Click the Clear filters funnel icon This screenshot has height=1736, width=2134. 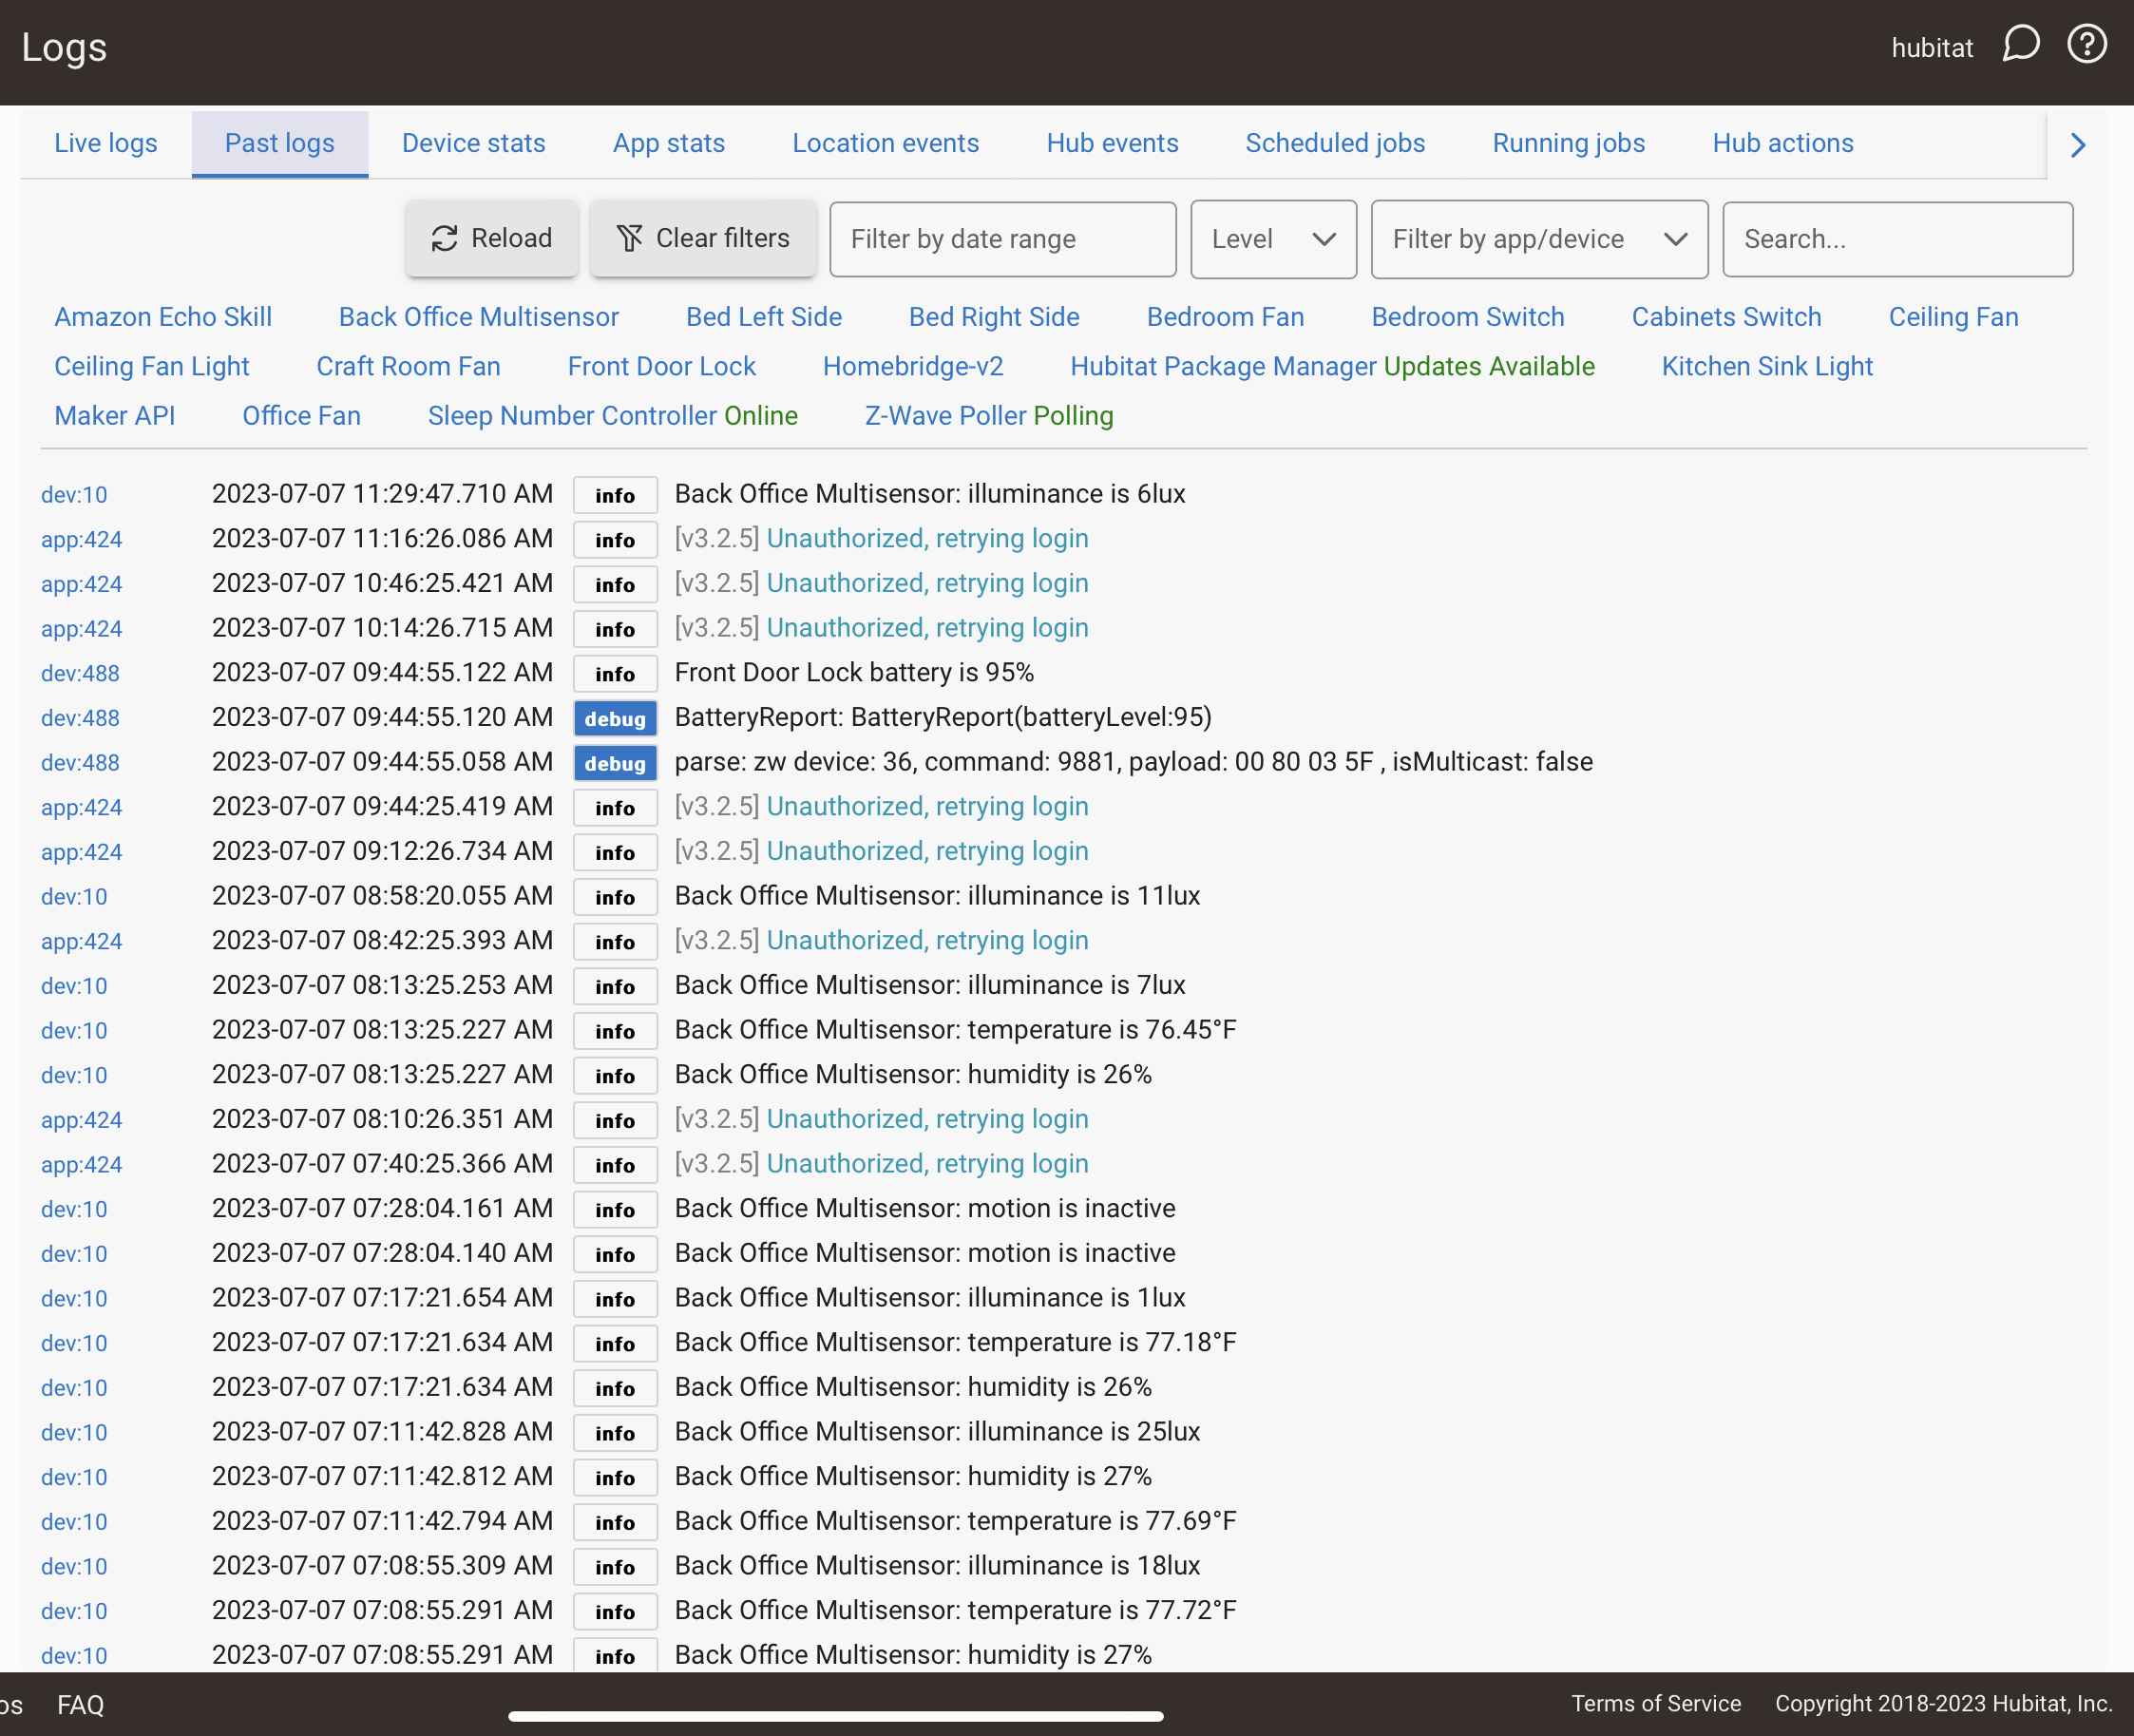pos(630,238)
